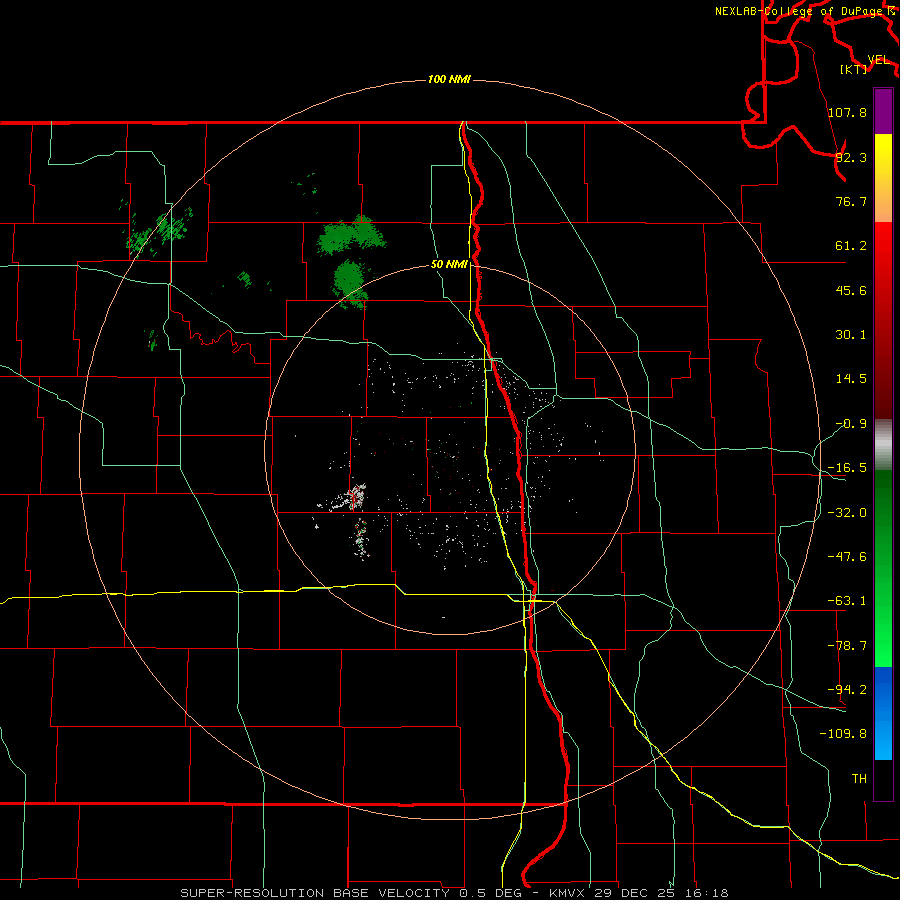The height and width of the screenshot is (900, 900).
Task: Click the -94.2 velocity scale value
Action: click(x=847, y=689)
